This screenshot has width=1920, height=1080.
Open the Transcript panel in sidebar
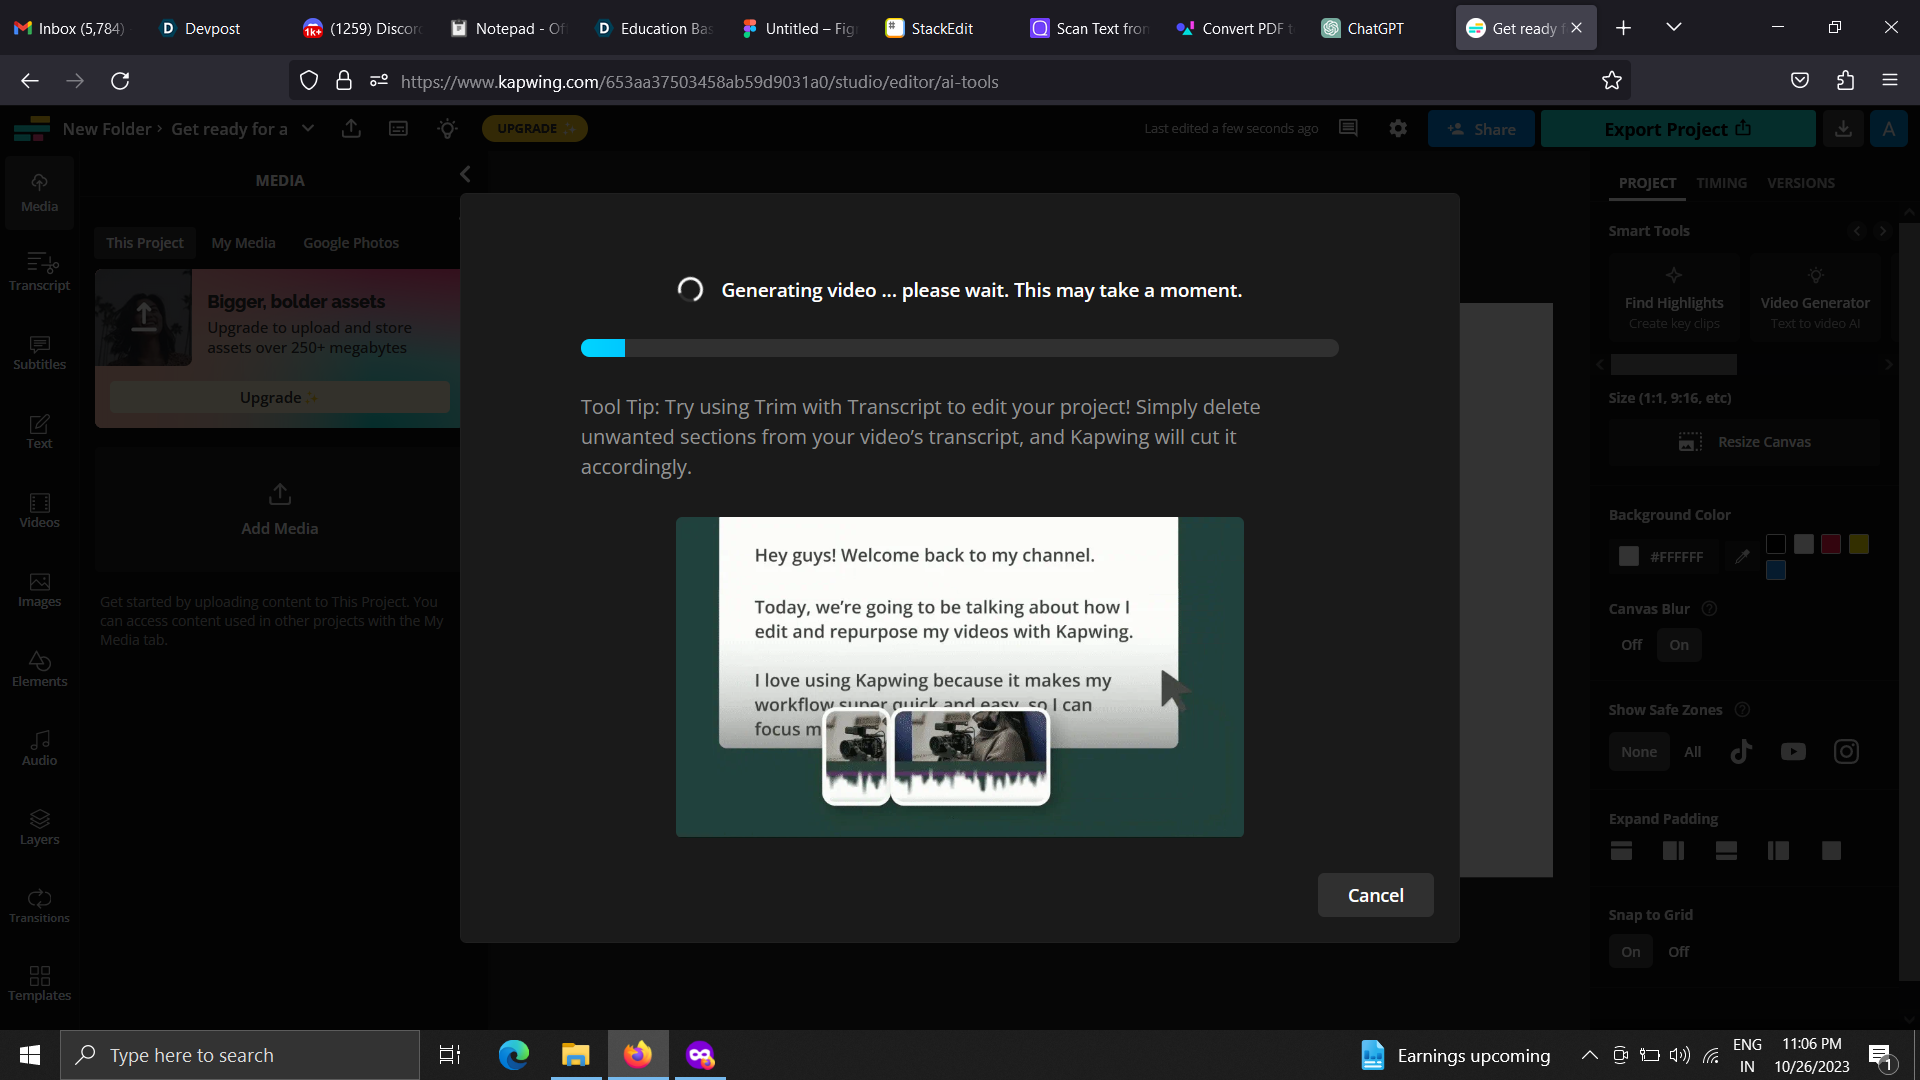pos(39,271)
